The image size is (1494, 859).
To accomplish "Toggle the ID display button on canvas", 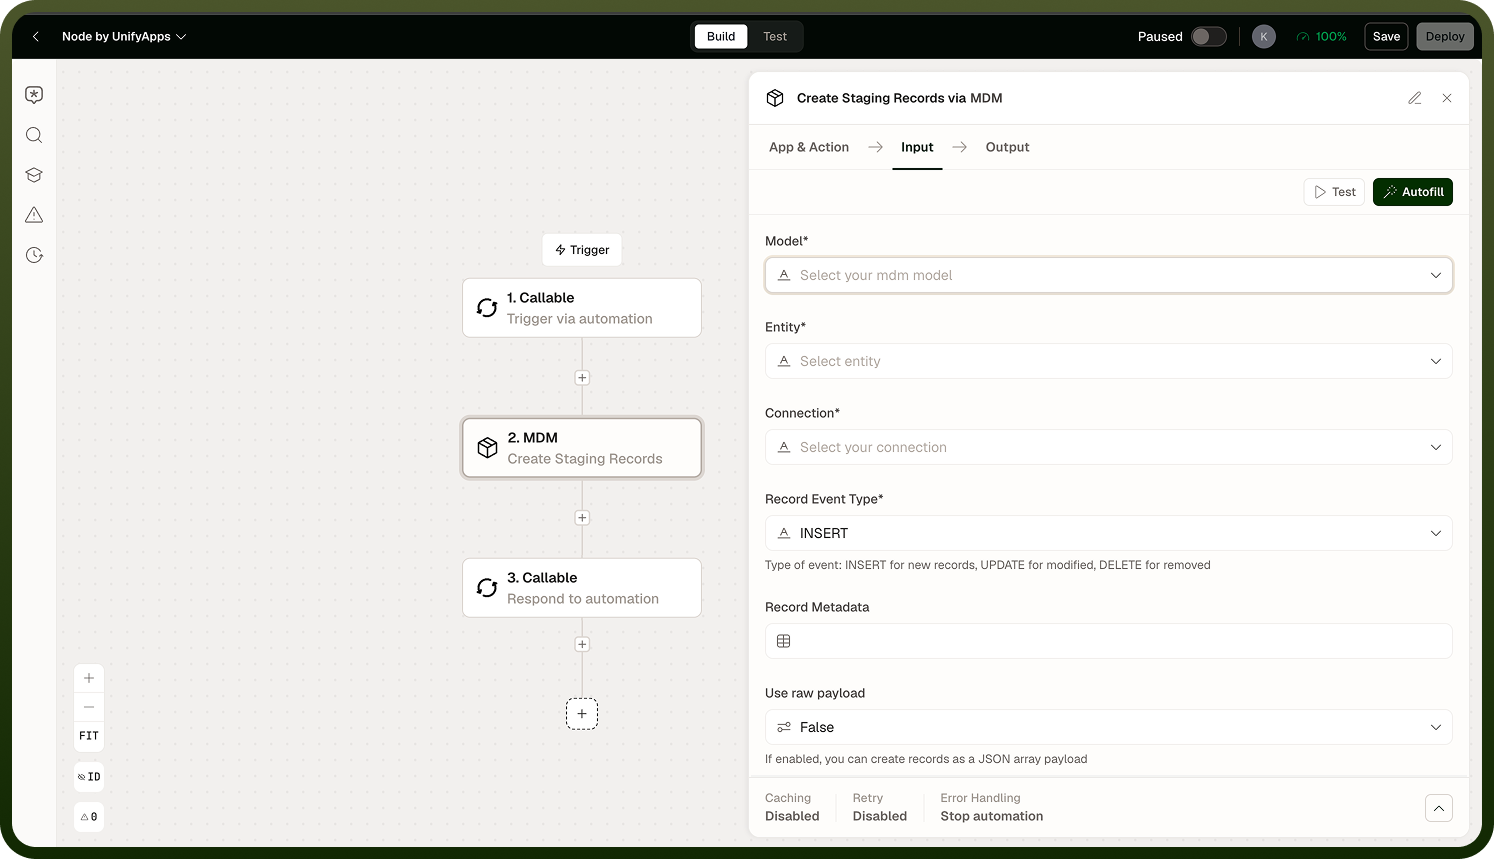I will click(89, 777).
